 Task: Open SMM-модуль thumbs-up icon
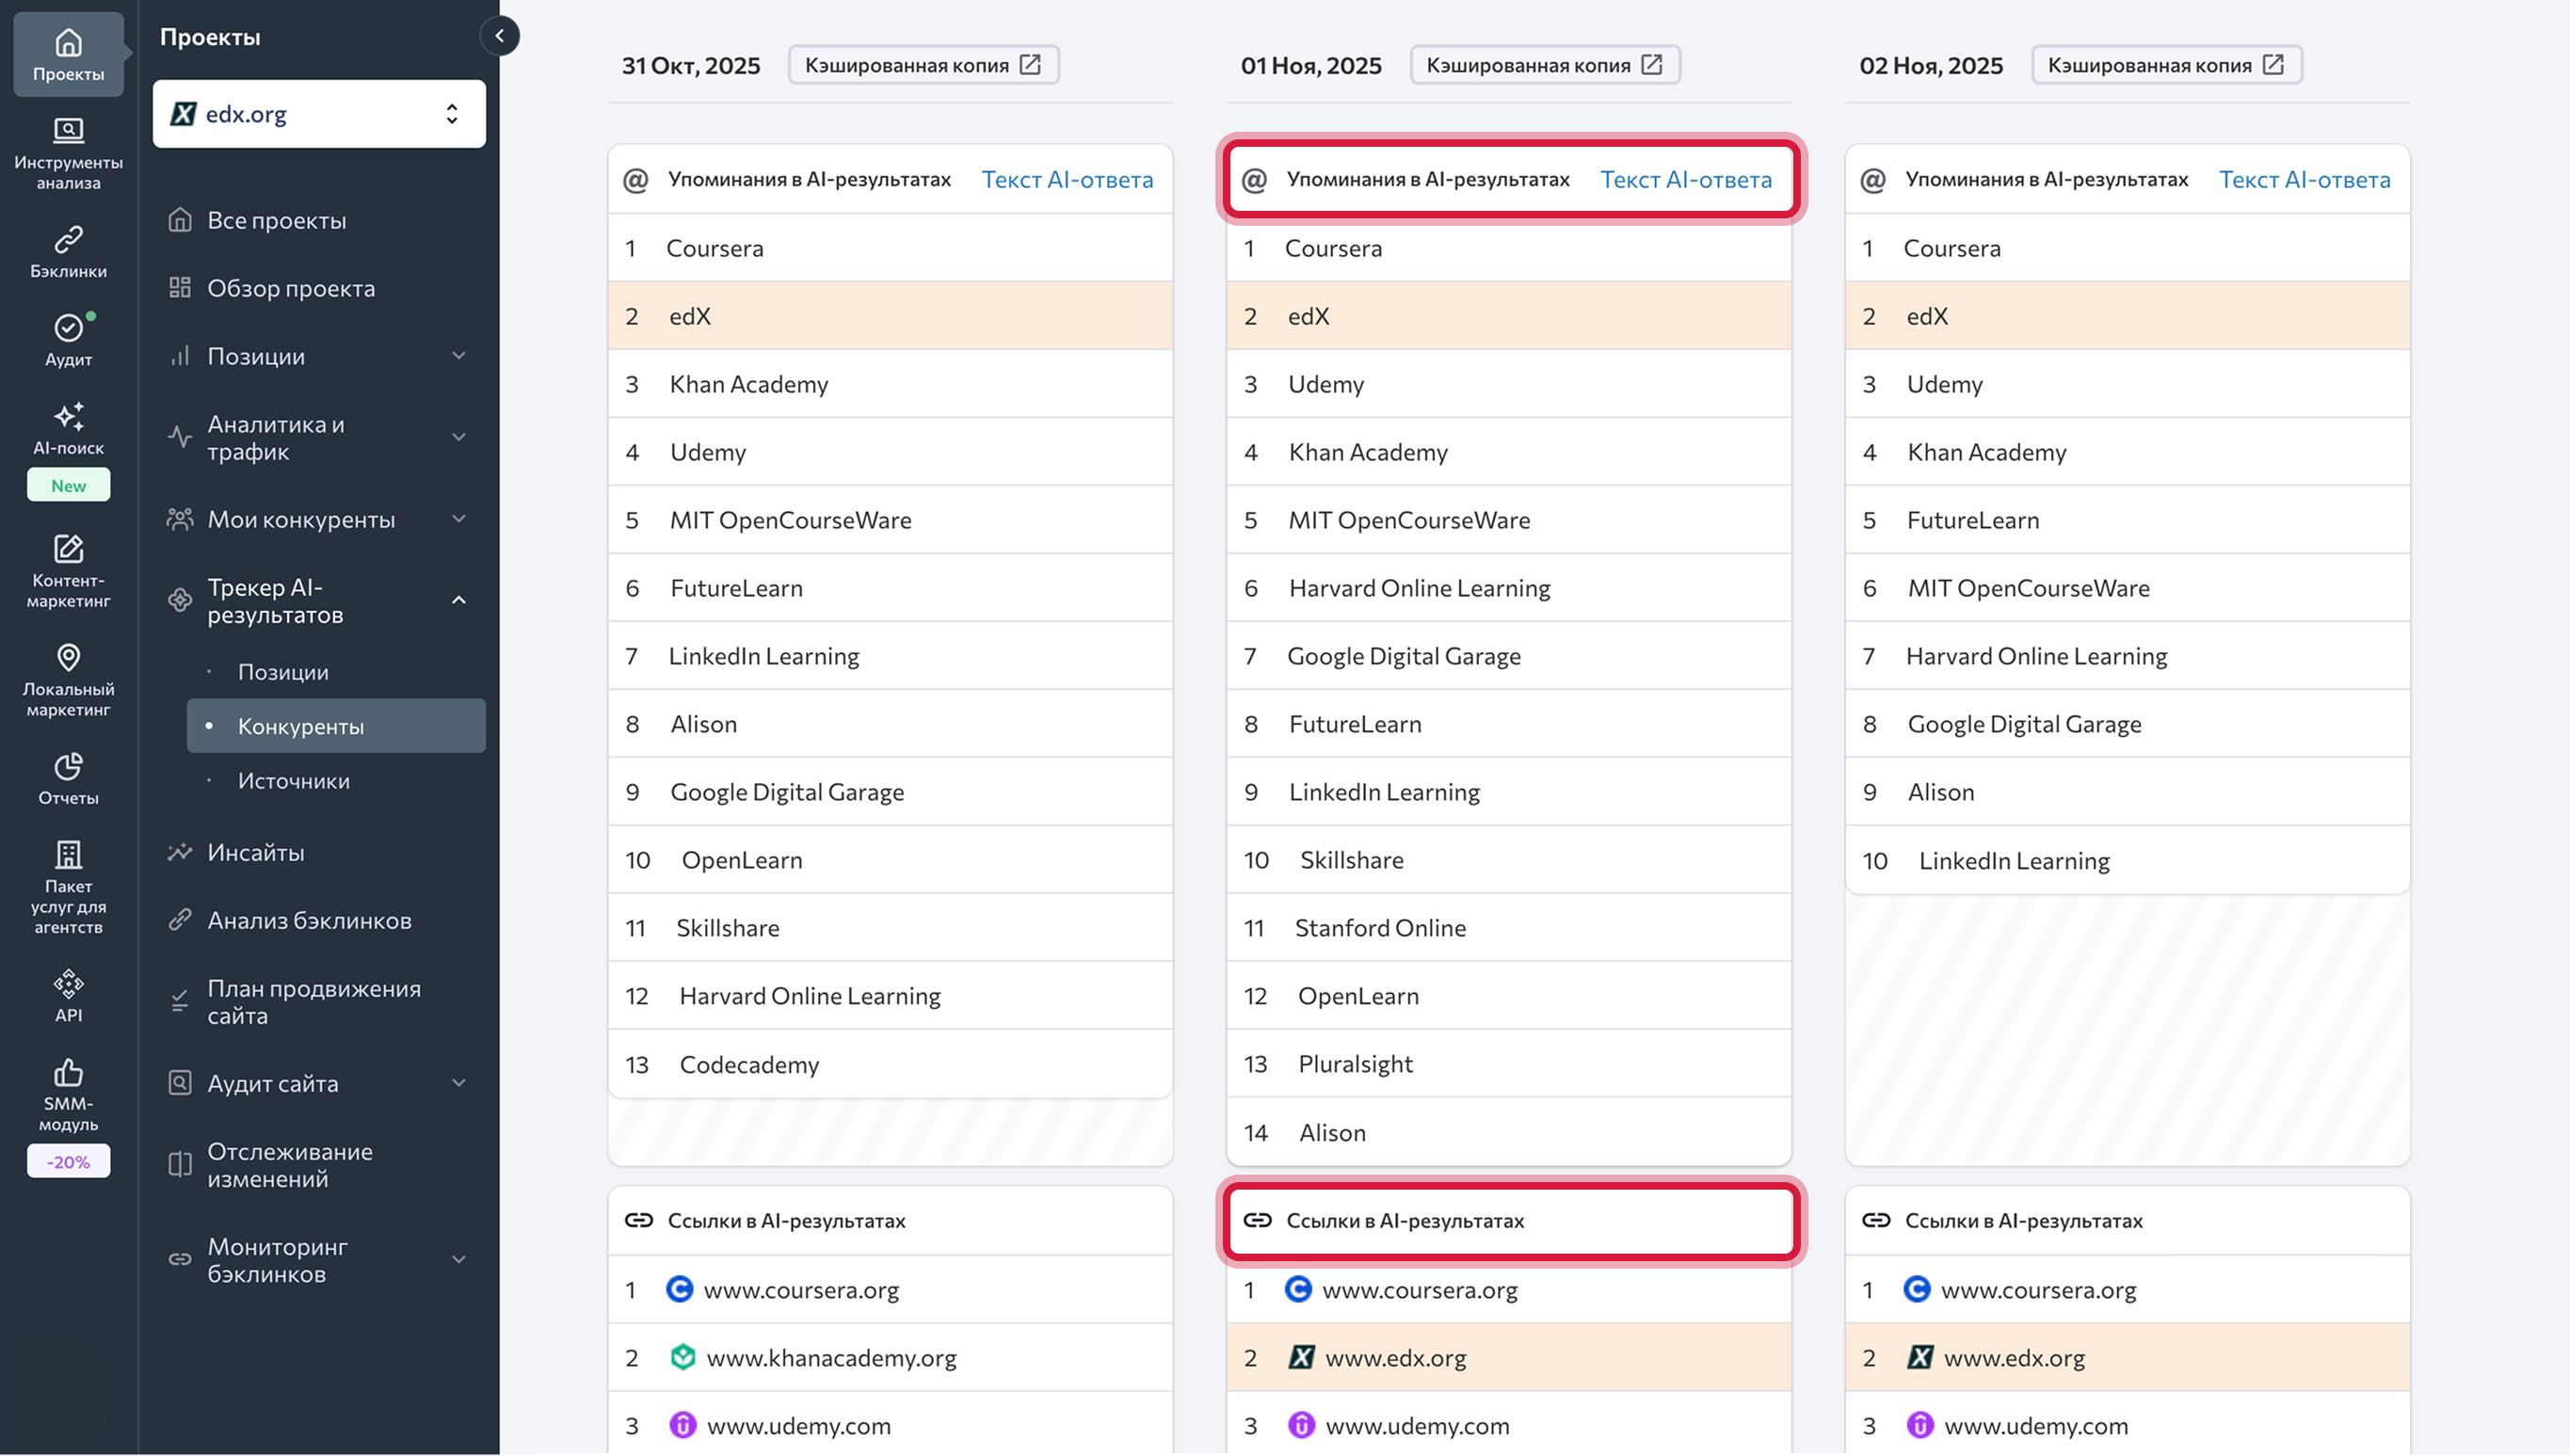(68, 1073)
